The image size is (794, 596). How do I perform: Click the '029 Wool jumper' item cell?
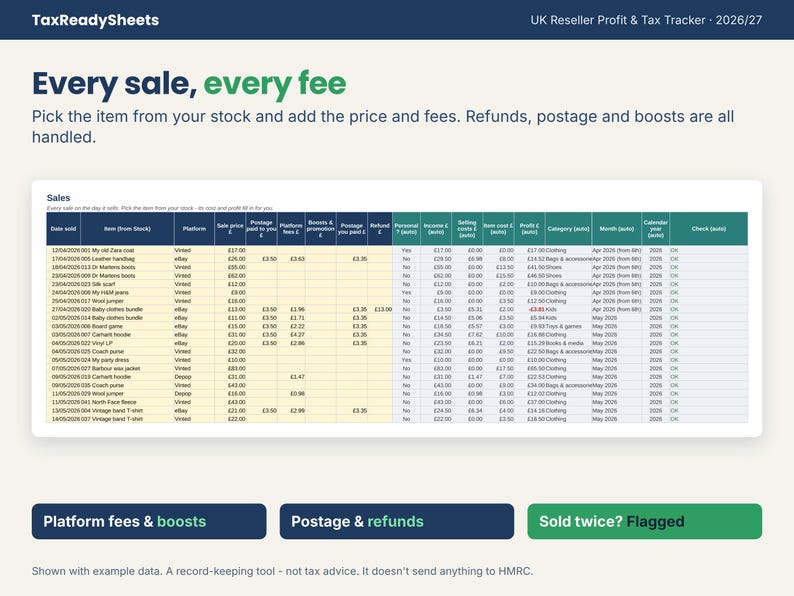[127, 393]
